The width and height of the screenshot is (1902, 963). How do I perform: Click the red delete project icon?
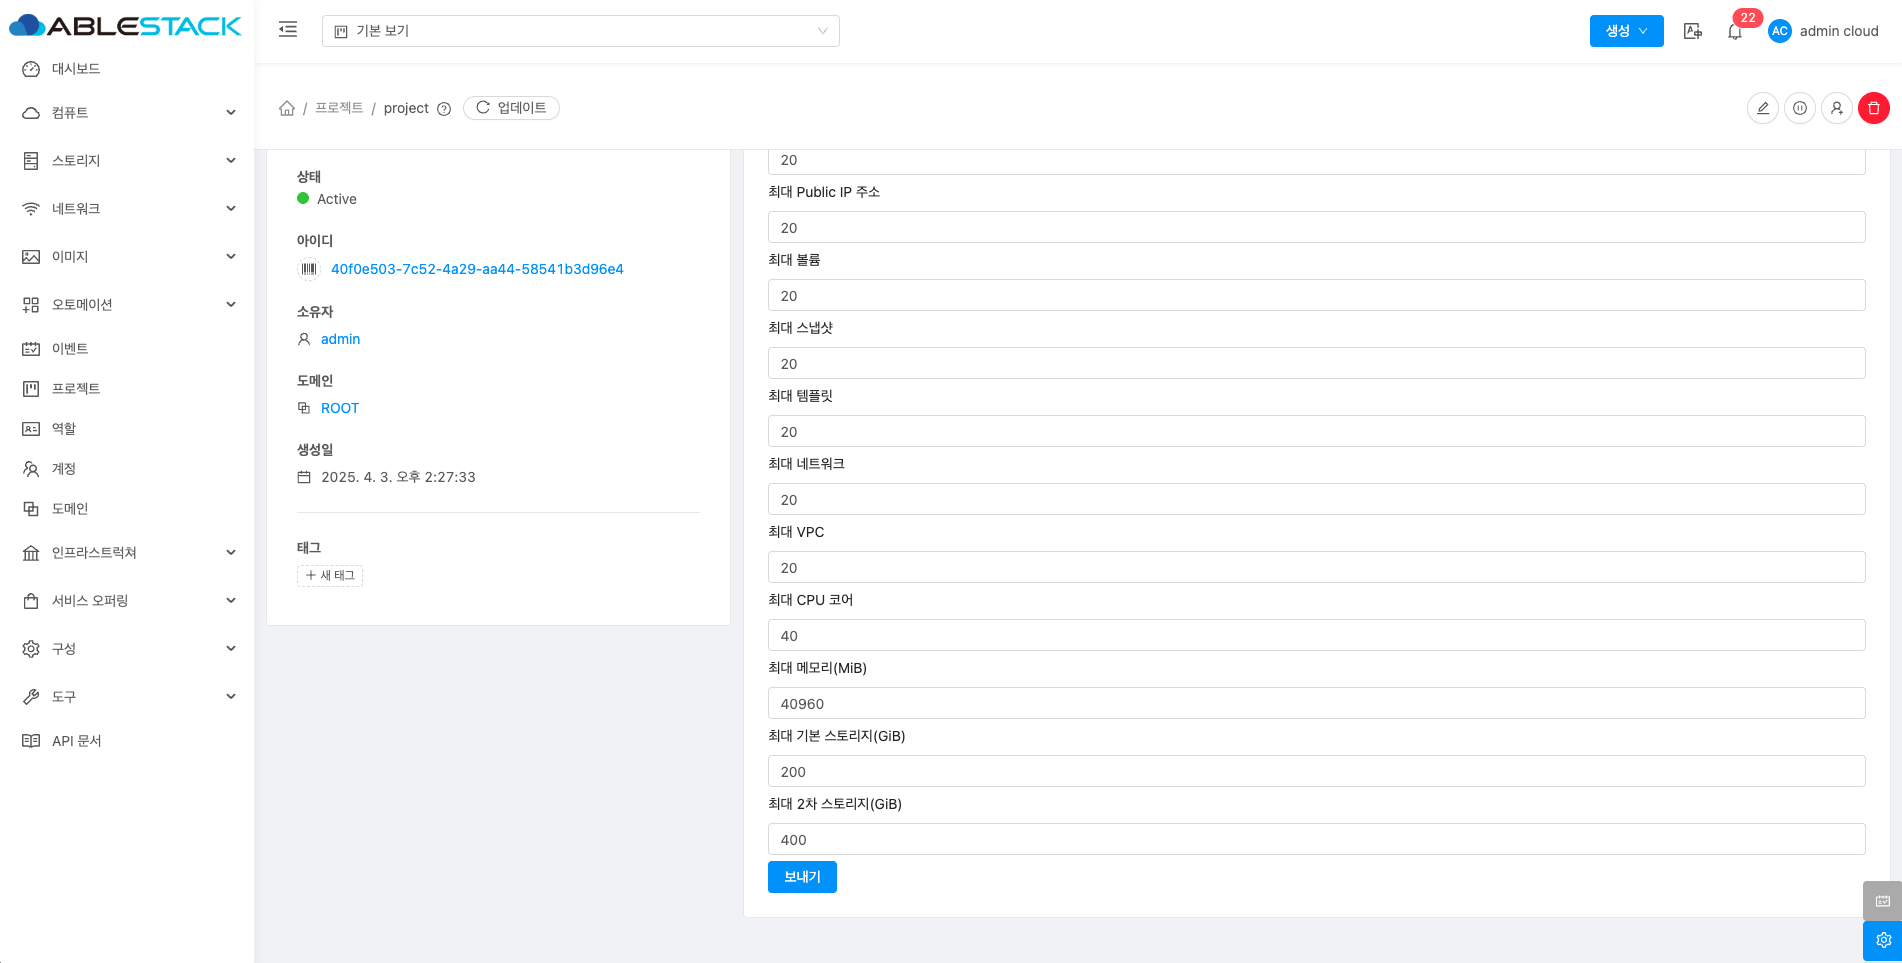click(1873, 108)
